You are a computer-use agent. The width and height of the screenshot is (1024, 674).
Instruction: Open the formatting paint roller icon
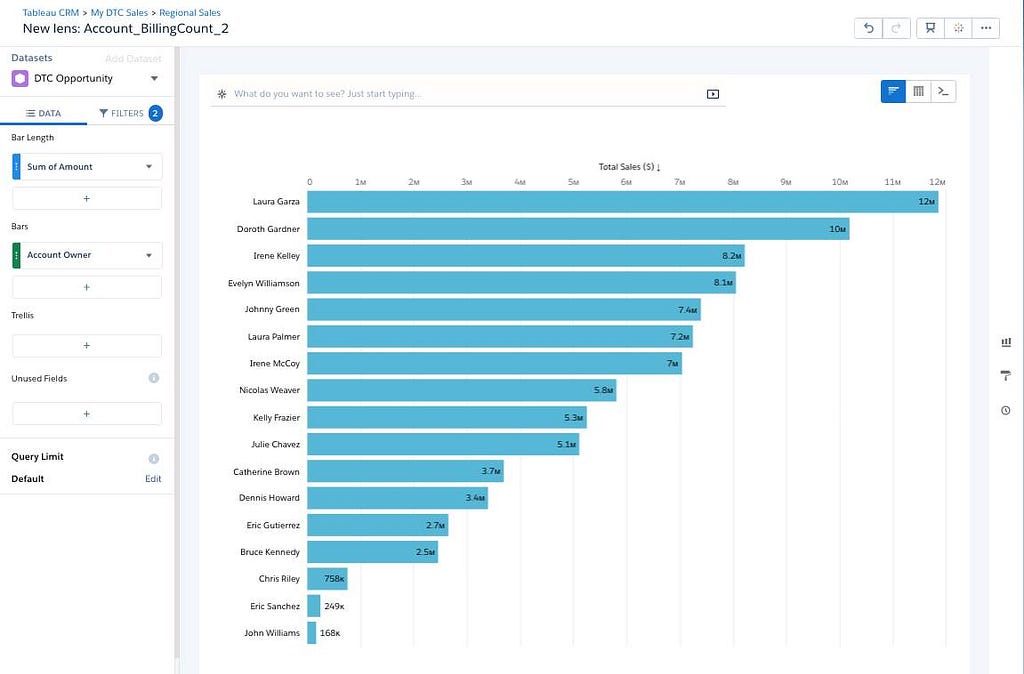pyautogui.click(x=1006, y=376)
